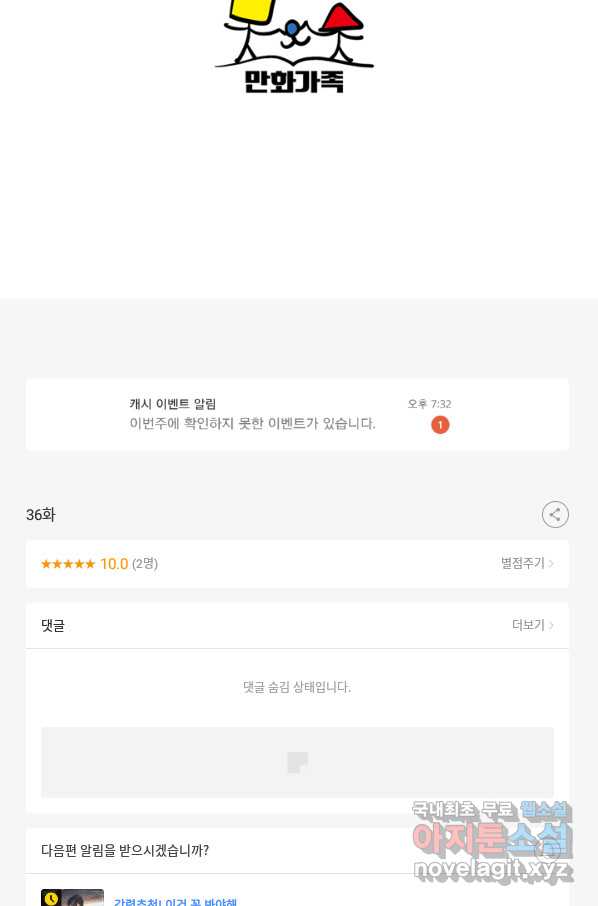Click 더보기 to see more comments

(528, 625)
